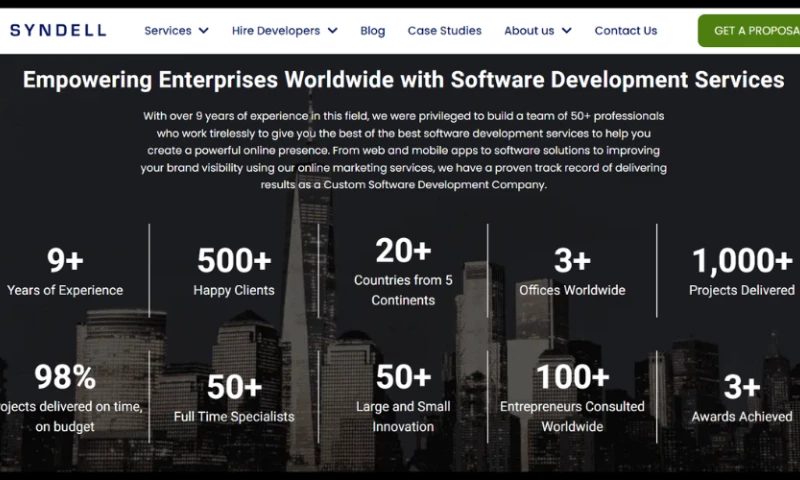Click the main Empowering Enterprises heading
This screenshot has height=480, width=800.
click(x=403, y=79)
